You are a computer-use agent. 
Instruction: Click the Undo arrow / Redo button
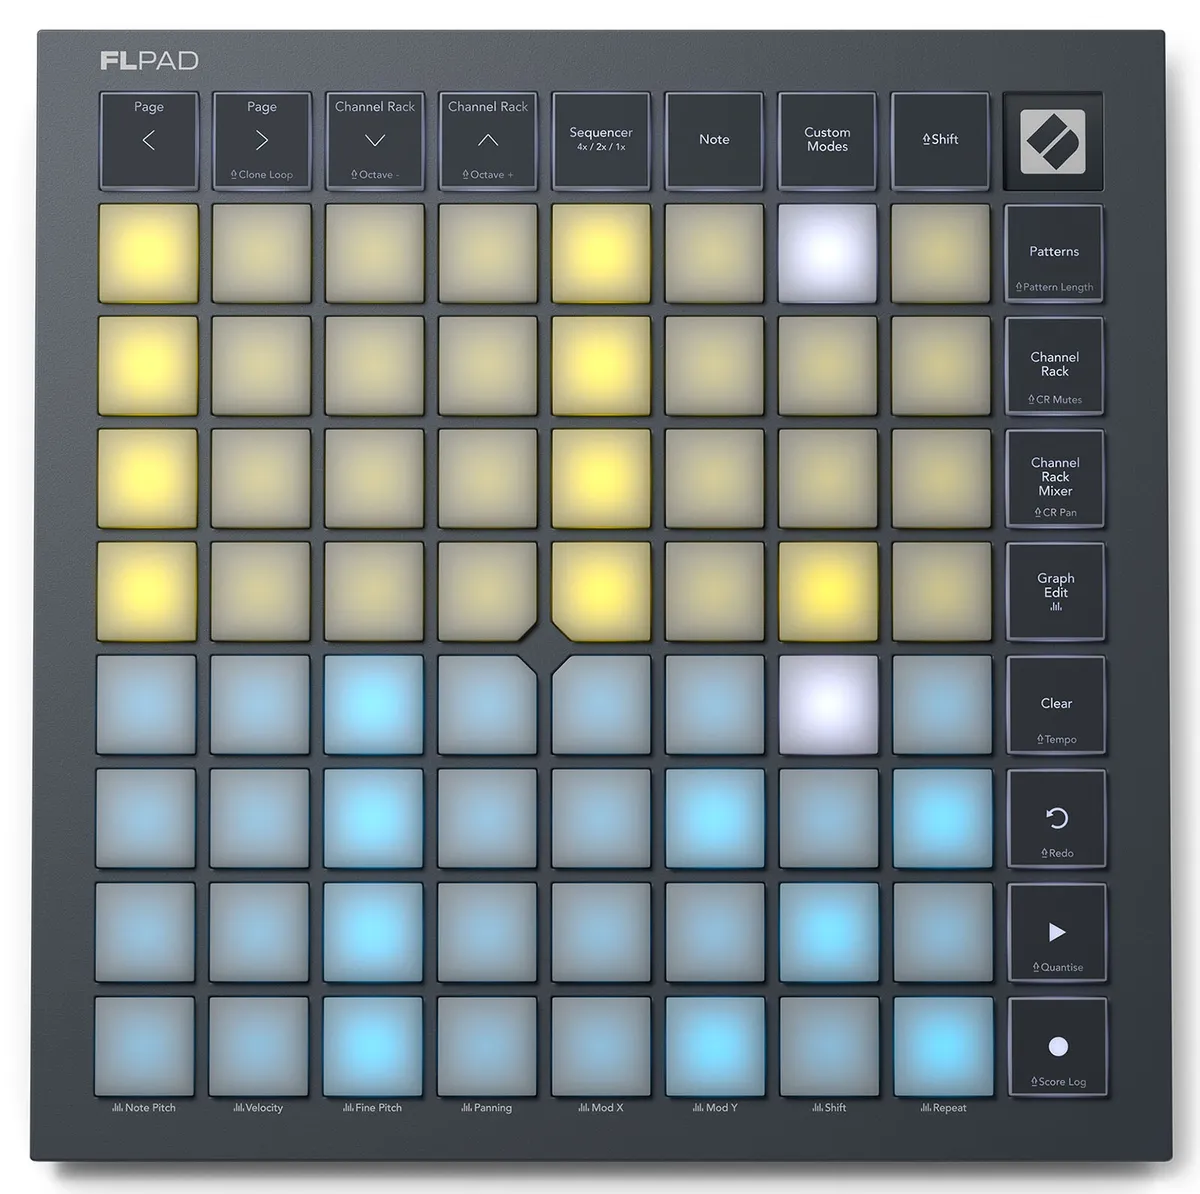1057,819
